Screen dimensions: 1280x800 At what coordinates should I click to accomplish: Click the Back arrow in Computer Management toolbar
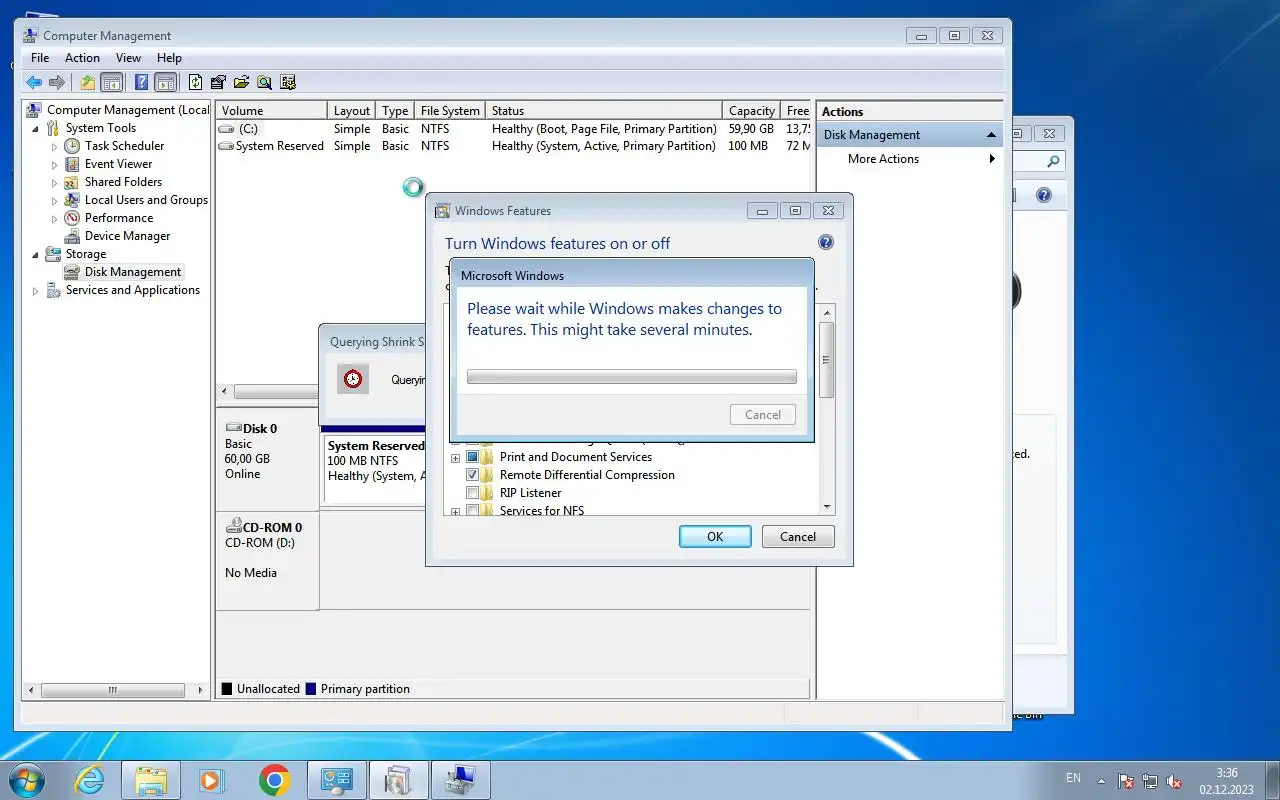(x=34, y=82)
